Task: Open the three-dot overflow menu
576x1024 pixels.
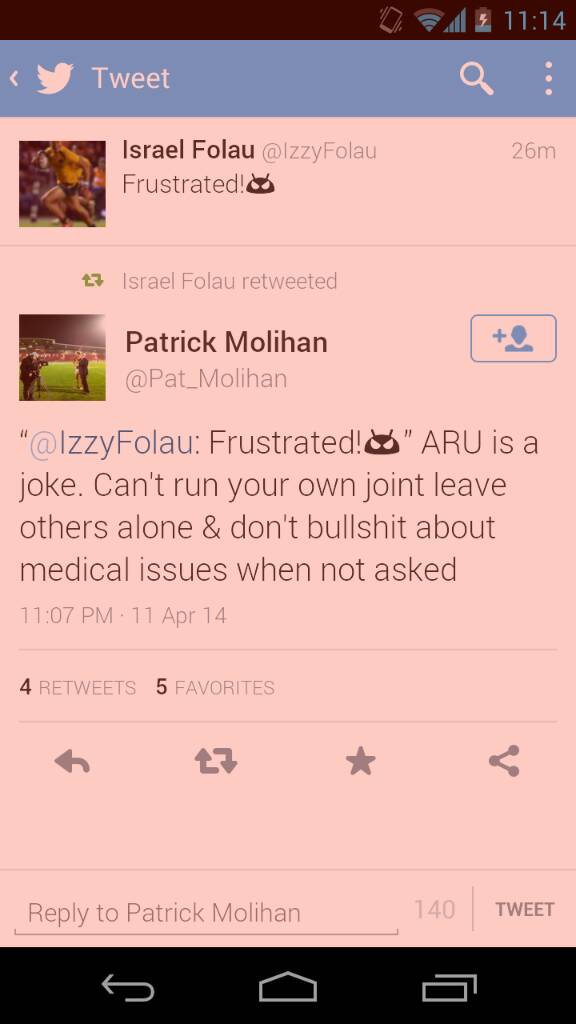Action: coord(549,78)
